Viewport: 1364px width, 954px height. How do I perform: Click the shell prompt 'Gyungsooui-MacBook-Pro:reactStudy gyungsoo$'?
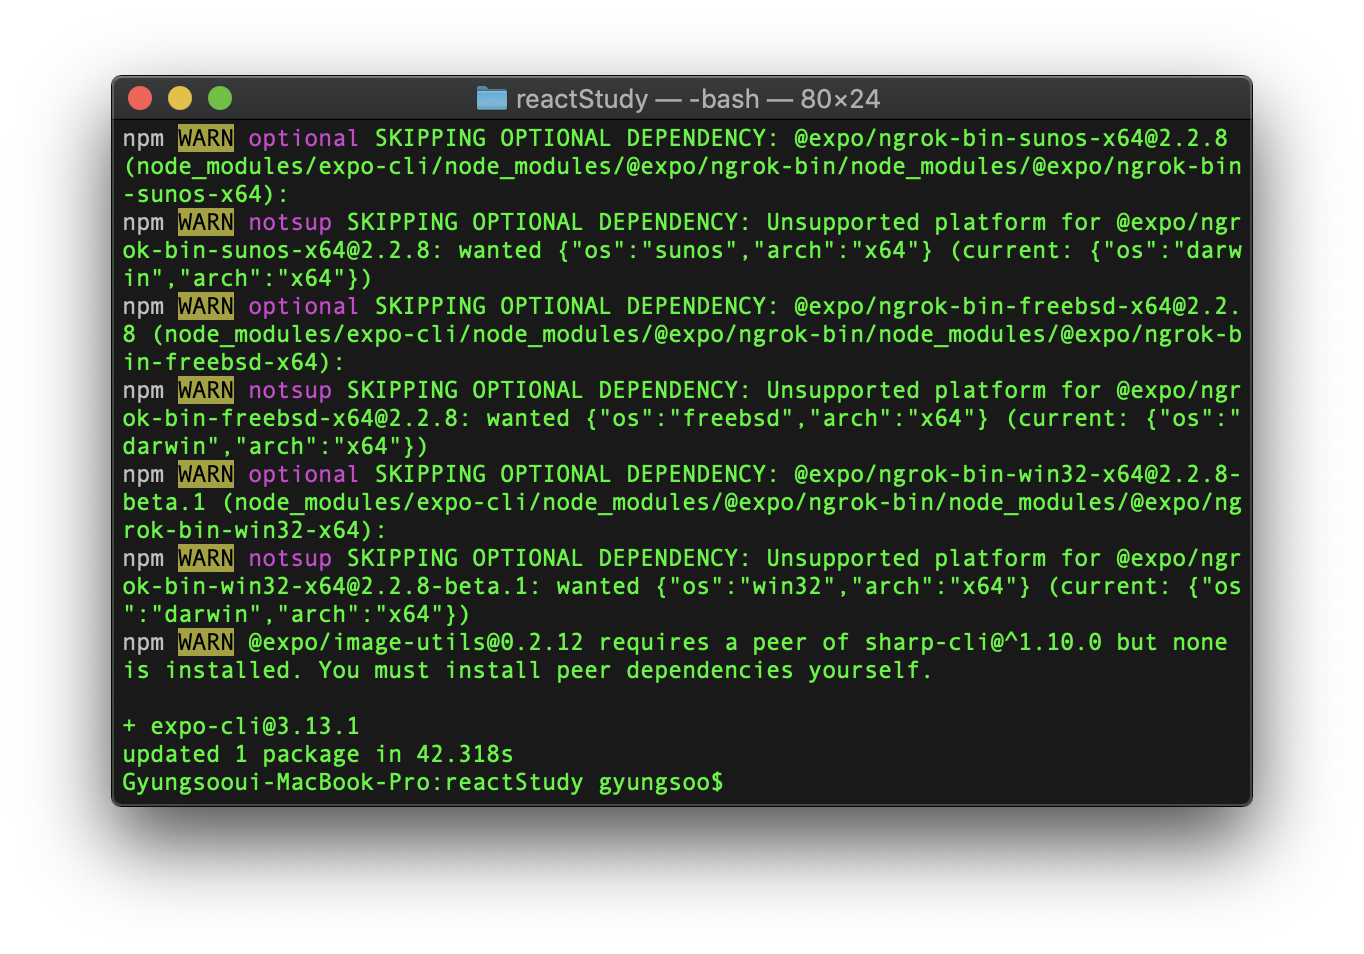pos(423,782)
